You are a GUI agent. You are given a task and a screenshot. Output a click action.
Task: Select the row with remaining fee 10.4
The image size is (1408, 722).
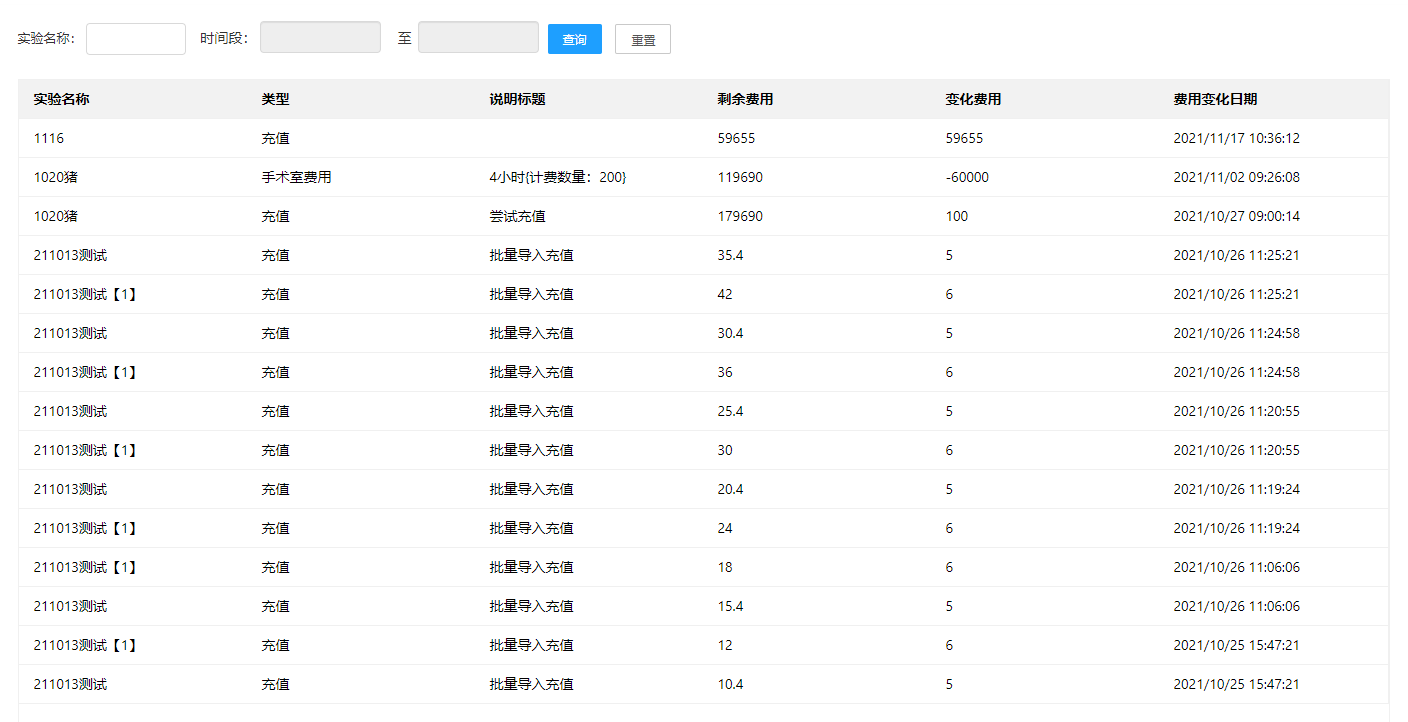(730, 685)
